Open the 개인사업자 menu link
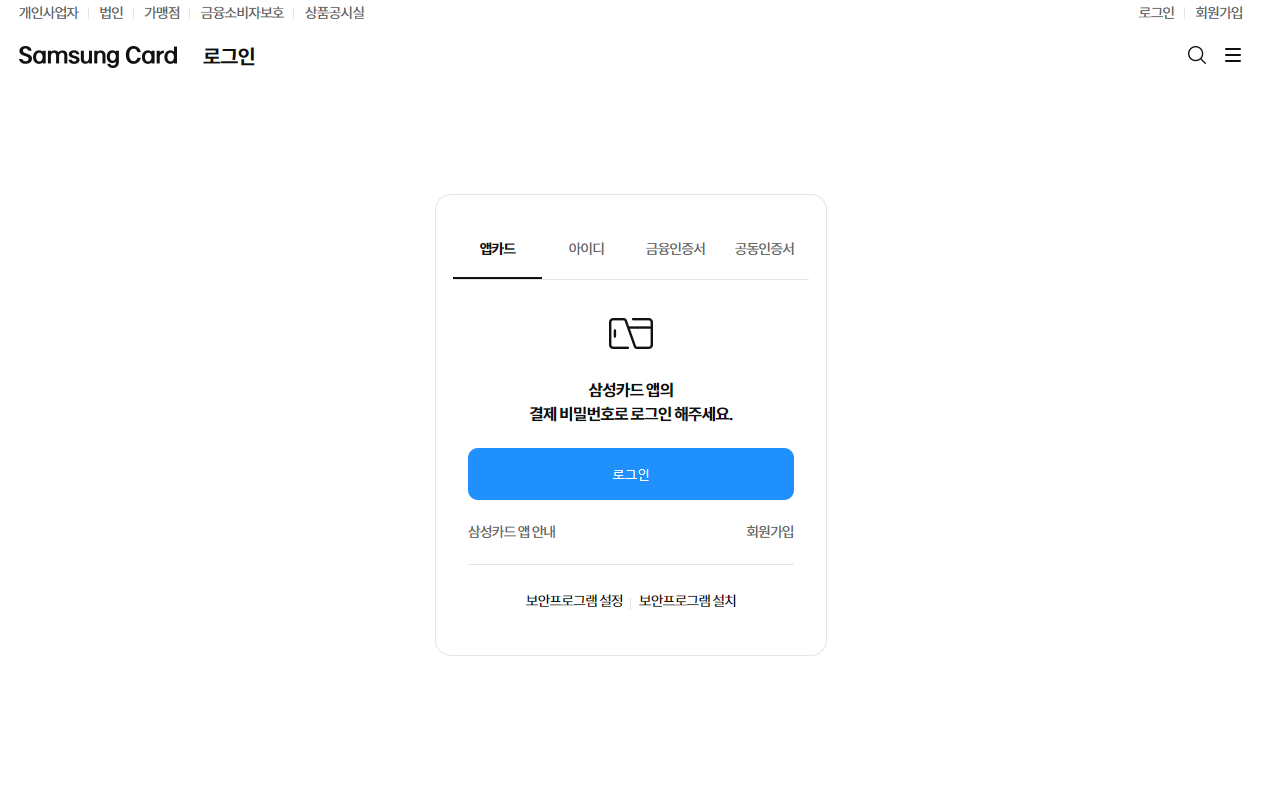This screenshot has width=1281, height=788. click(47, 12)
